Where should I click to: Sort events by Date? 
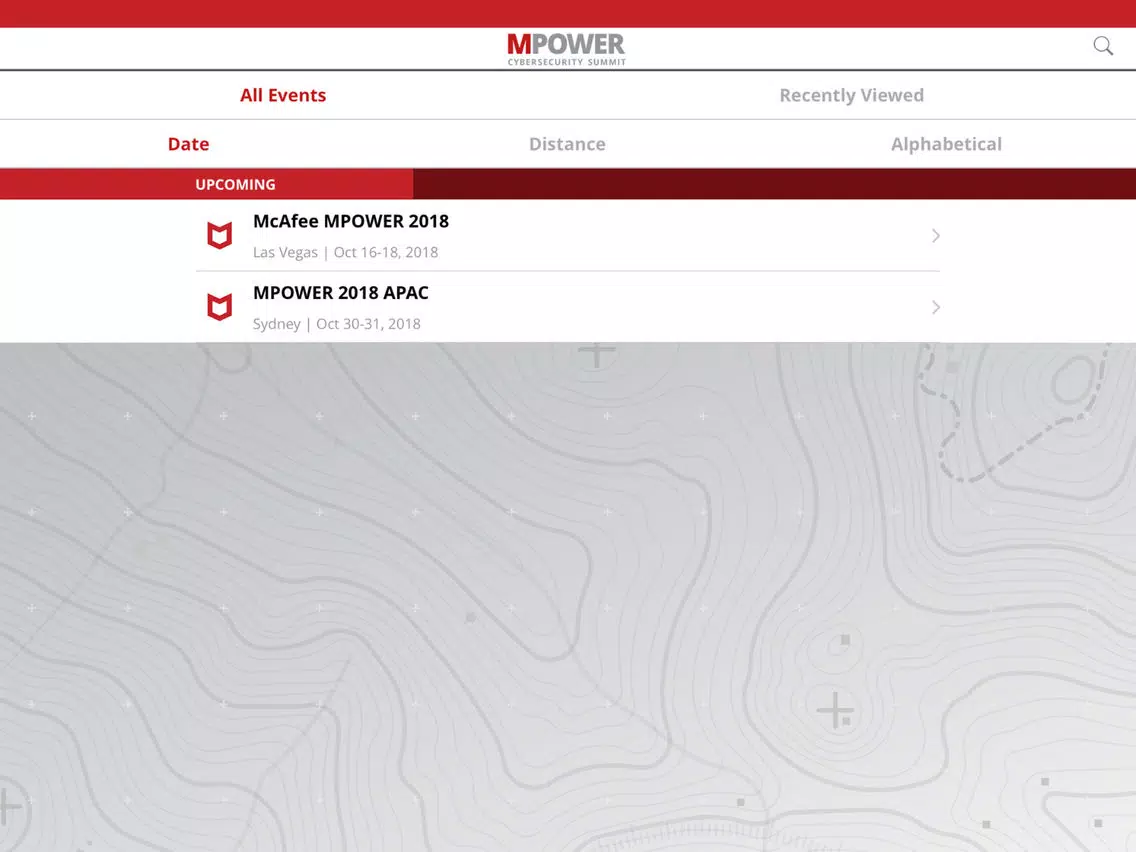click(x=188, y=144)
